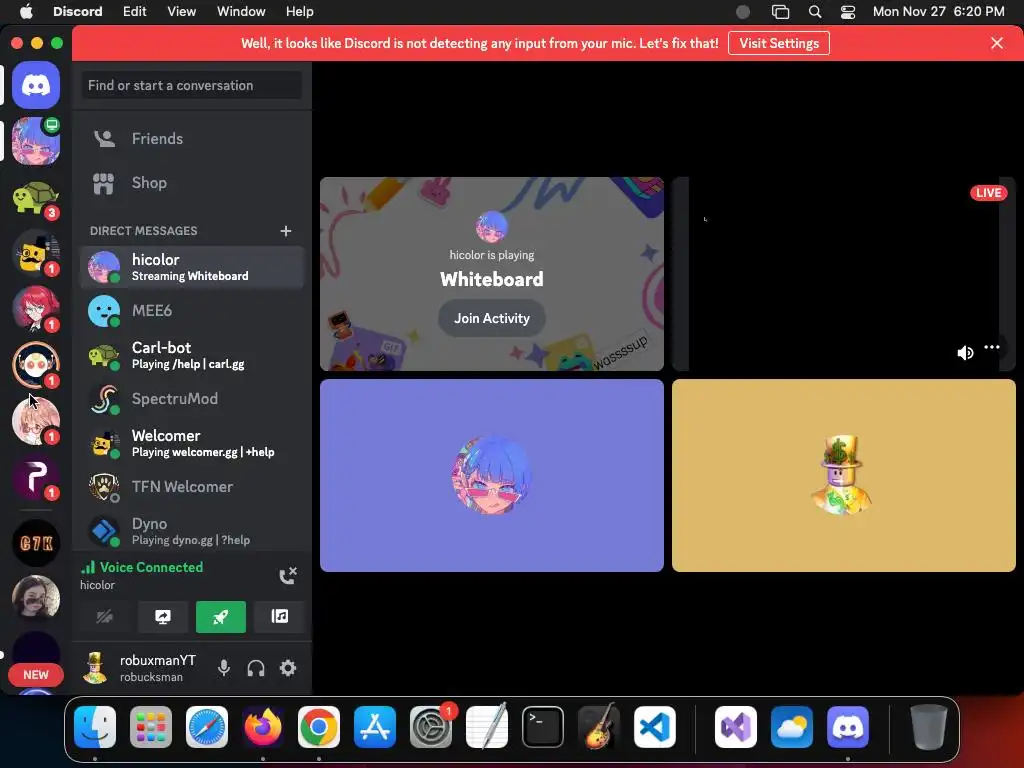Launch Visual Studio Code from the Dock
Image resolution: width=1024 pixels, height=768 pixels.
pos(654,726)
